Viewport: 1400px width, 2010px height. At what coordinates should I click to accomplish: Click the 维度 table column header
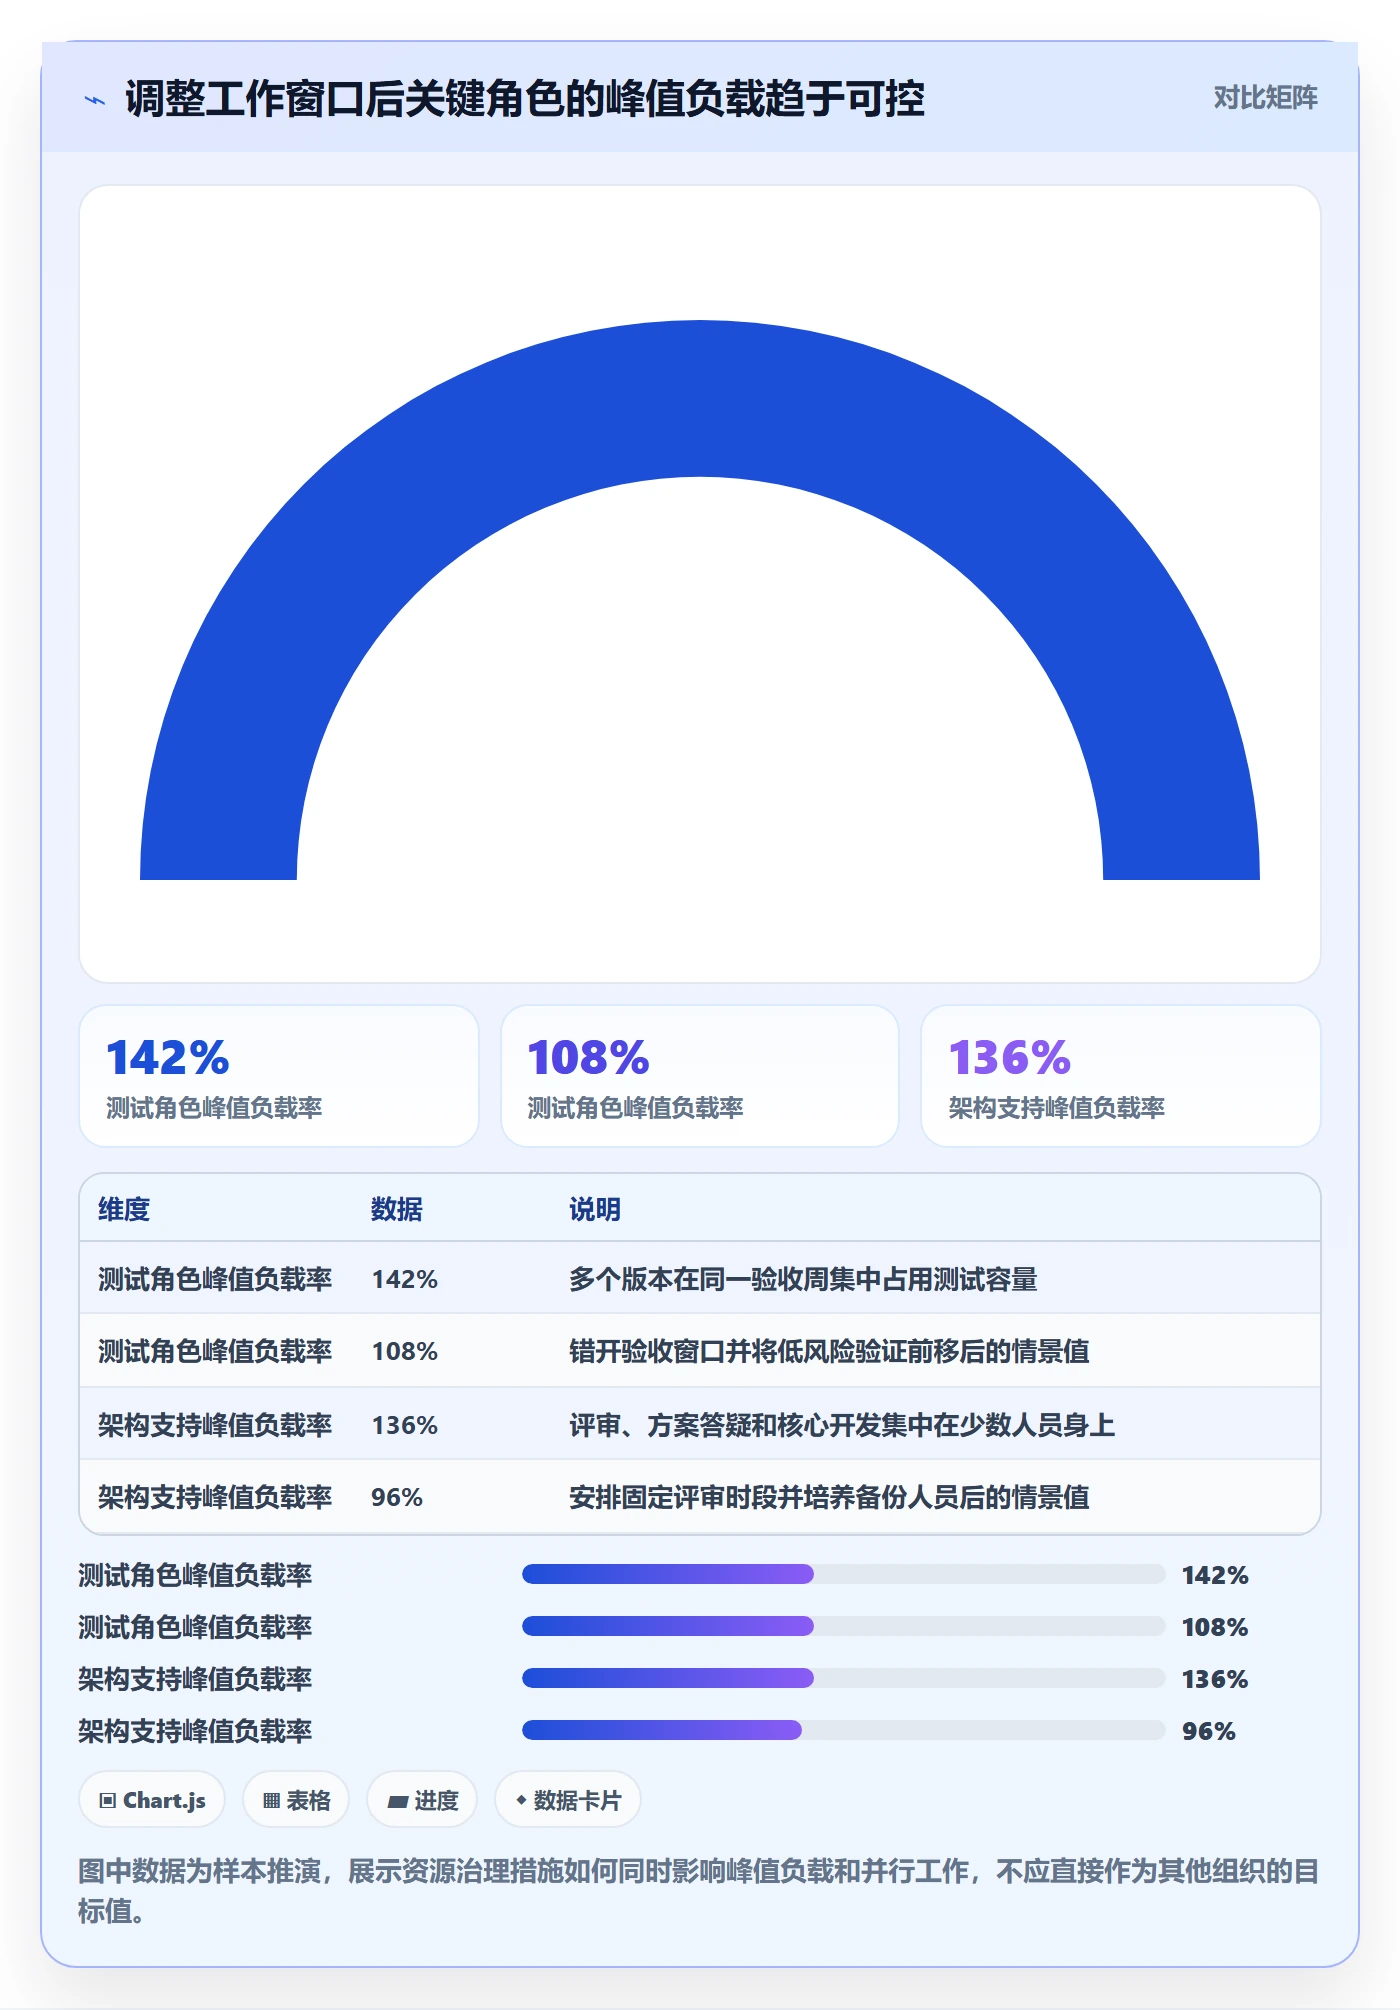click(124, 1209)
